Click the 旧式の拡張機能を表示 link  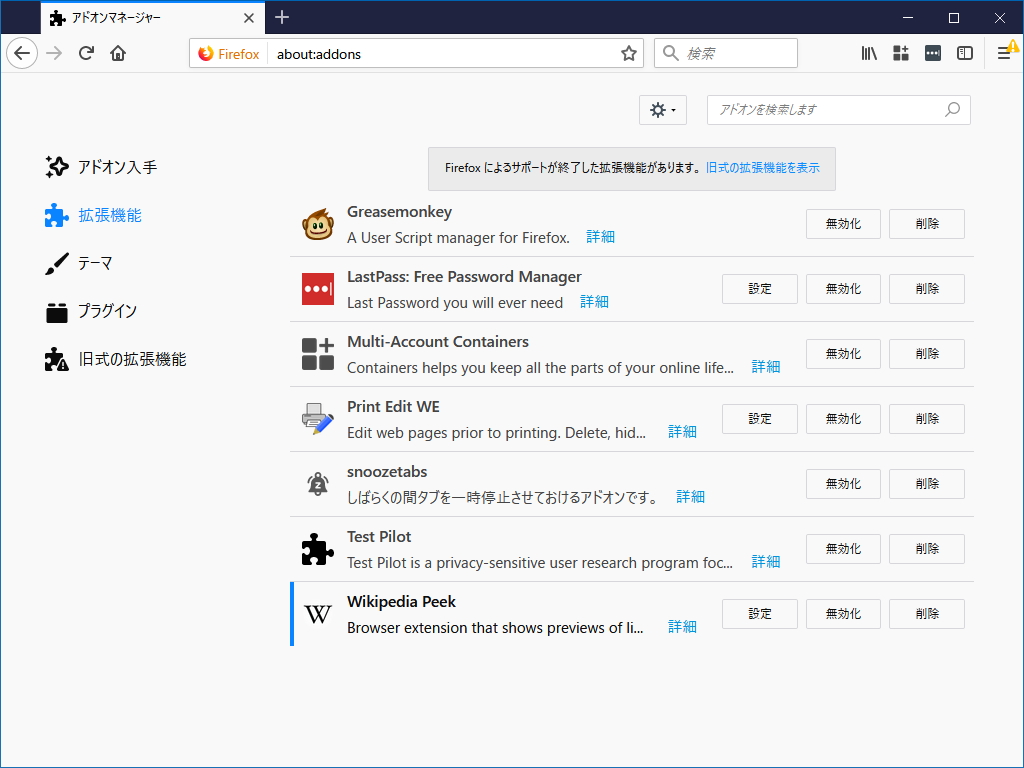[x=762, y=168]
